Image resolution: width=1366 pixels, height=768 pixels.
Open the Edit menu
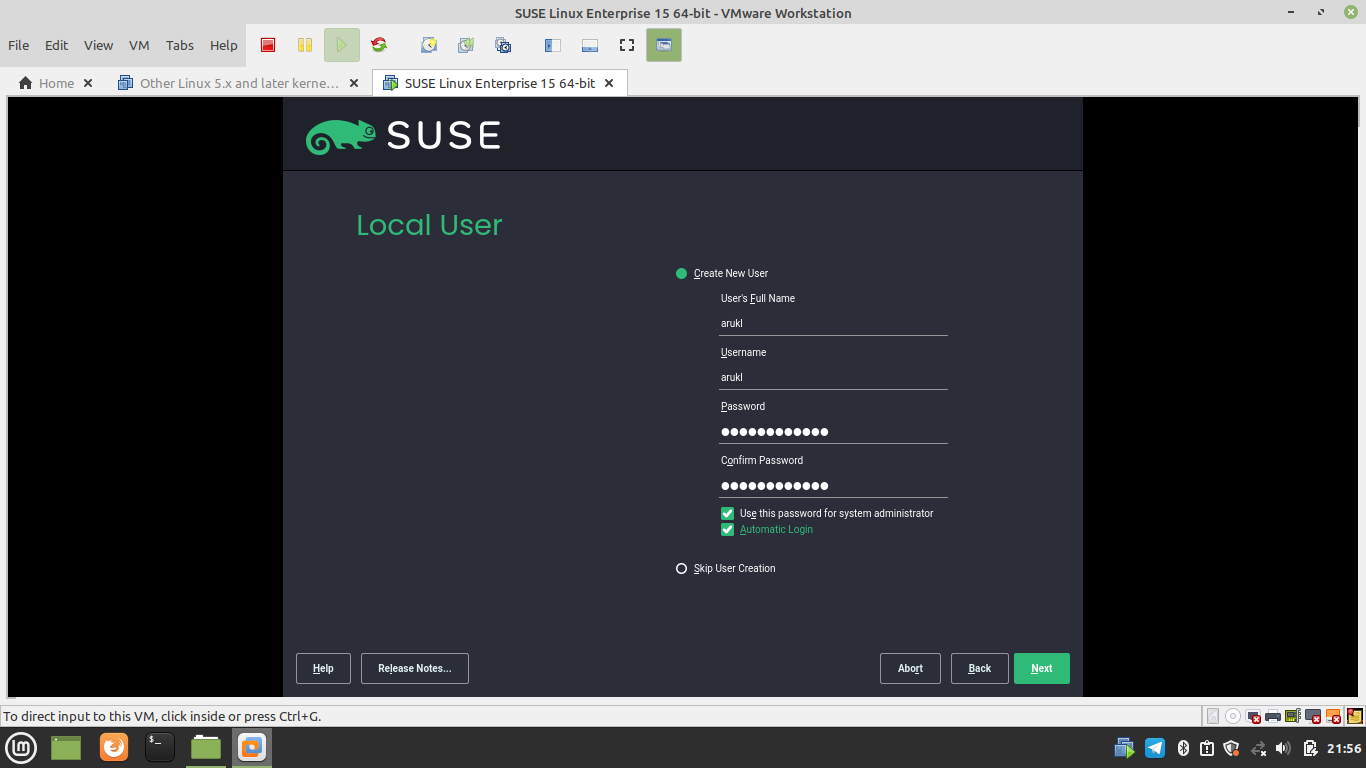pos(57,45)
